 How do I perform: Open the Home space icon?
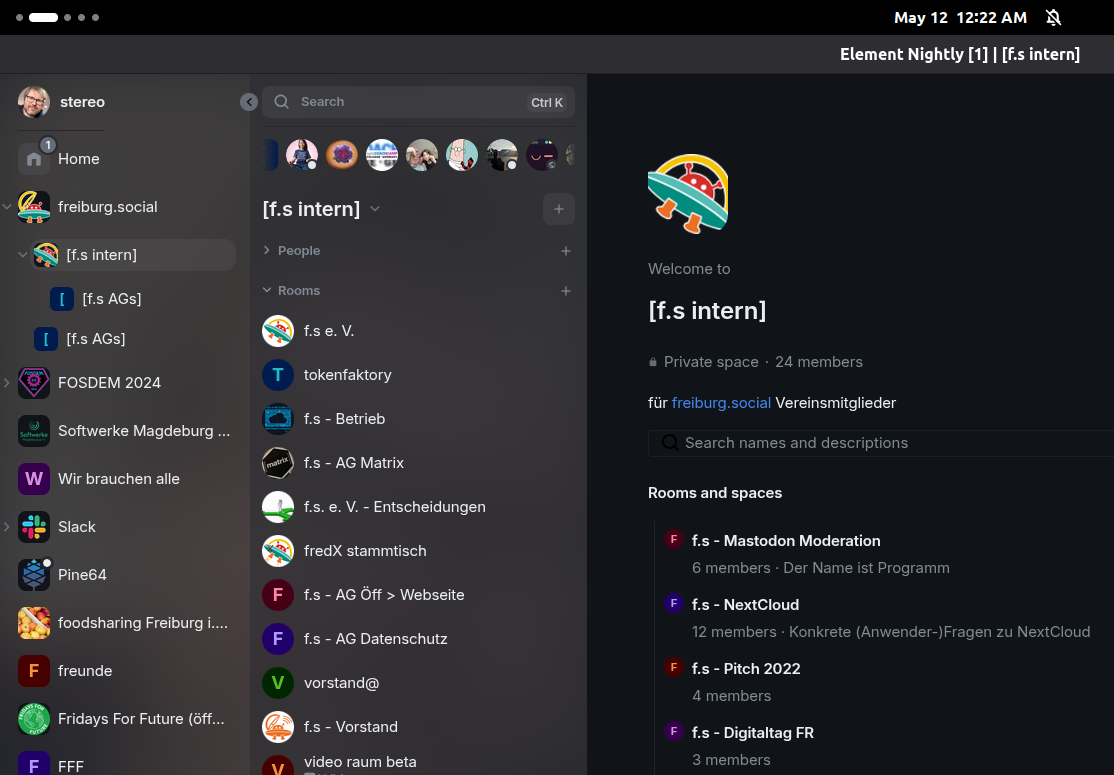[x=34, y=159]
